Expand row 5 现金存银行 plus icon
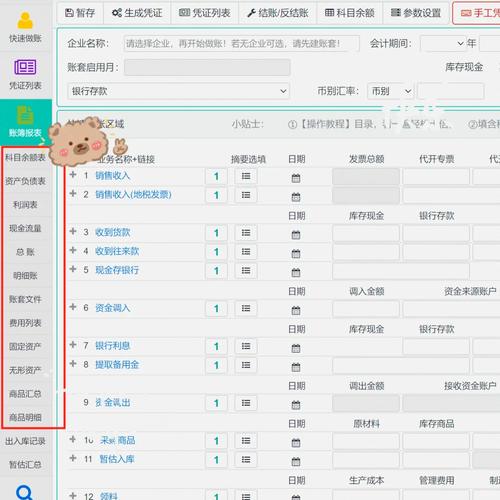500x500 pixels. tap(73, 269)
